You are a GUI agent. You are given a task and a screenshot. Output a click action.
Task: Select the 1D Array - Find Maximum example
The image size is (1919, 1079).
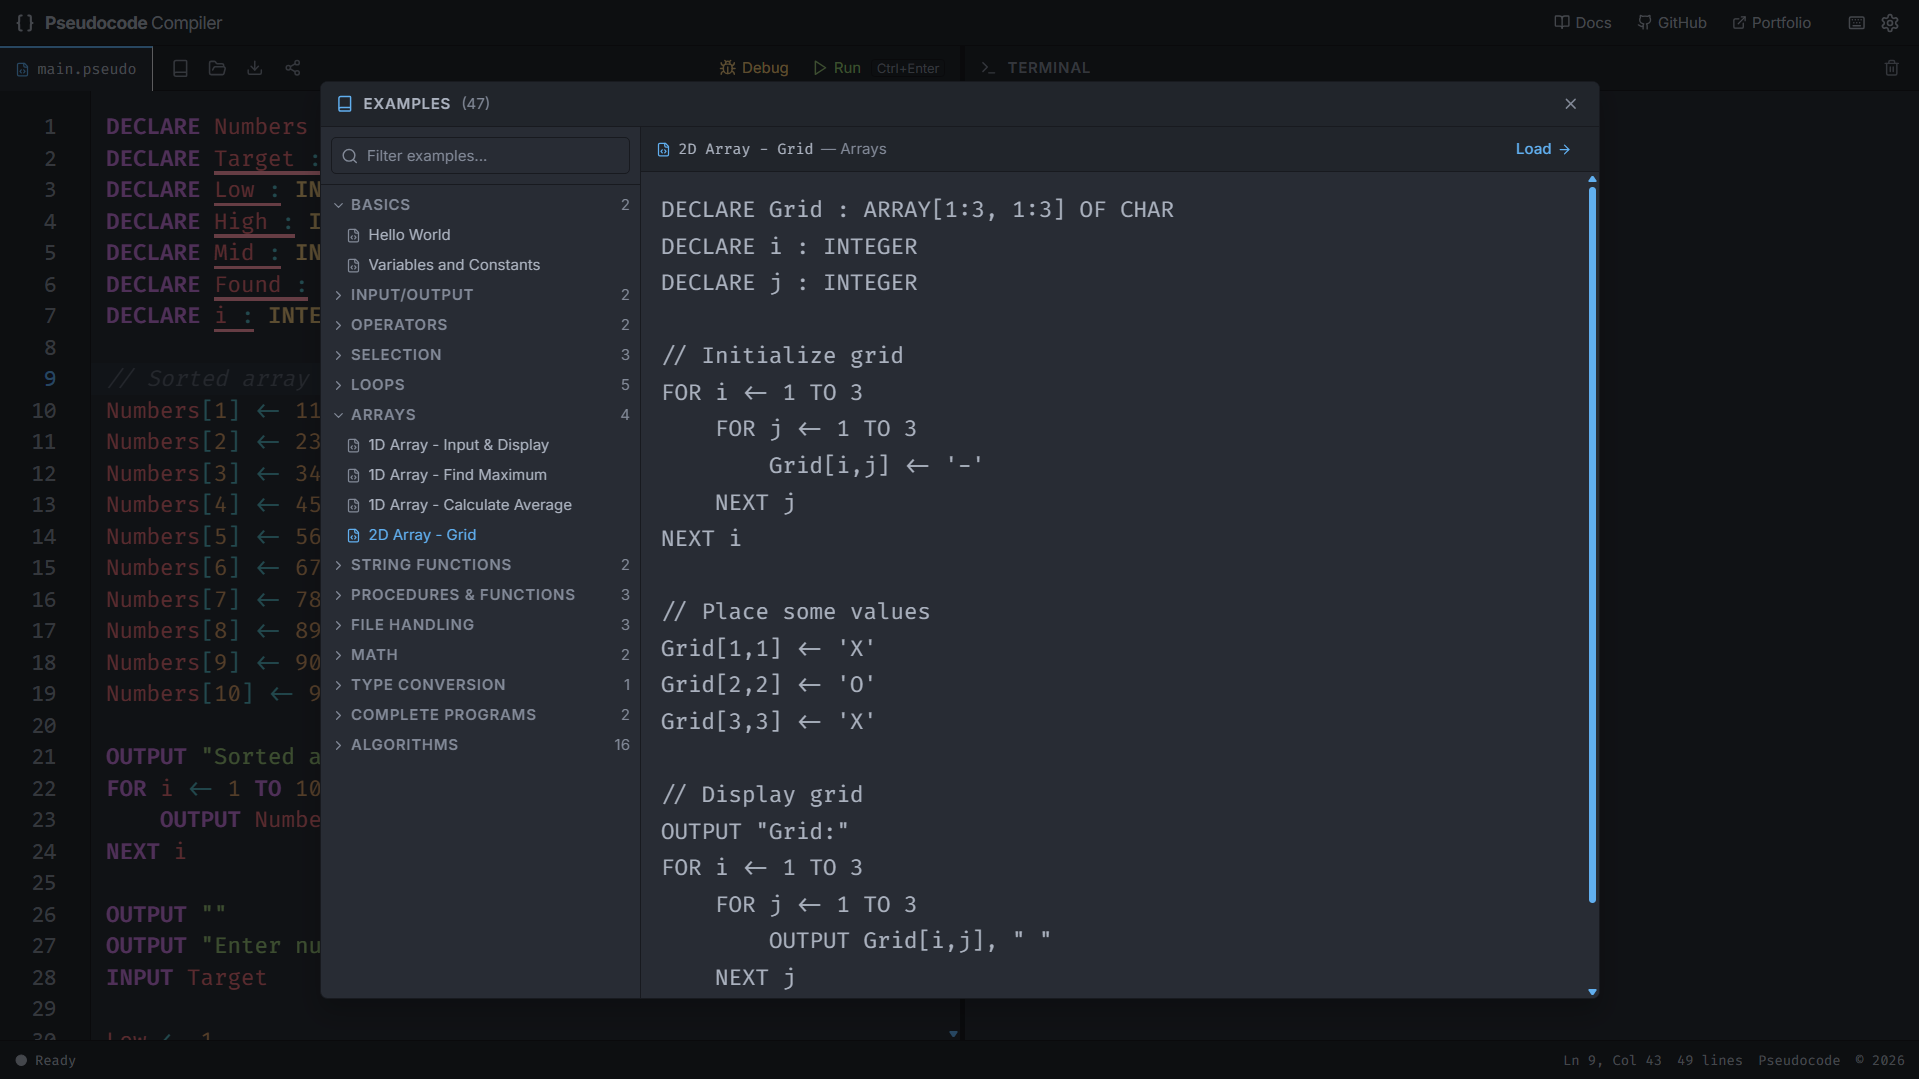point(457,474)
